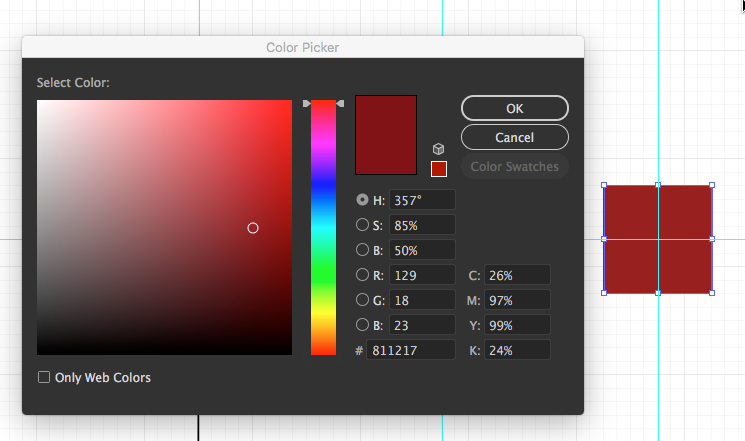Click the hue spectrum slider bar
The width and height of the screenshot is (745, 441).
[x=323, y=230]
